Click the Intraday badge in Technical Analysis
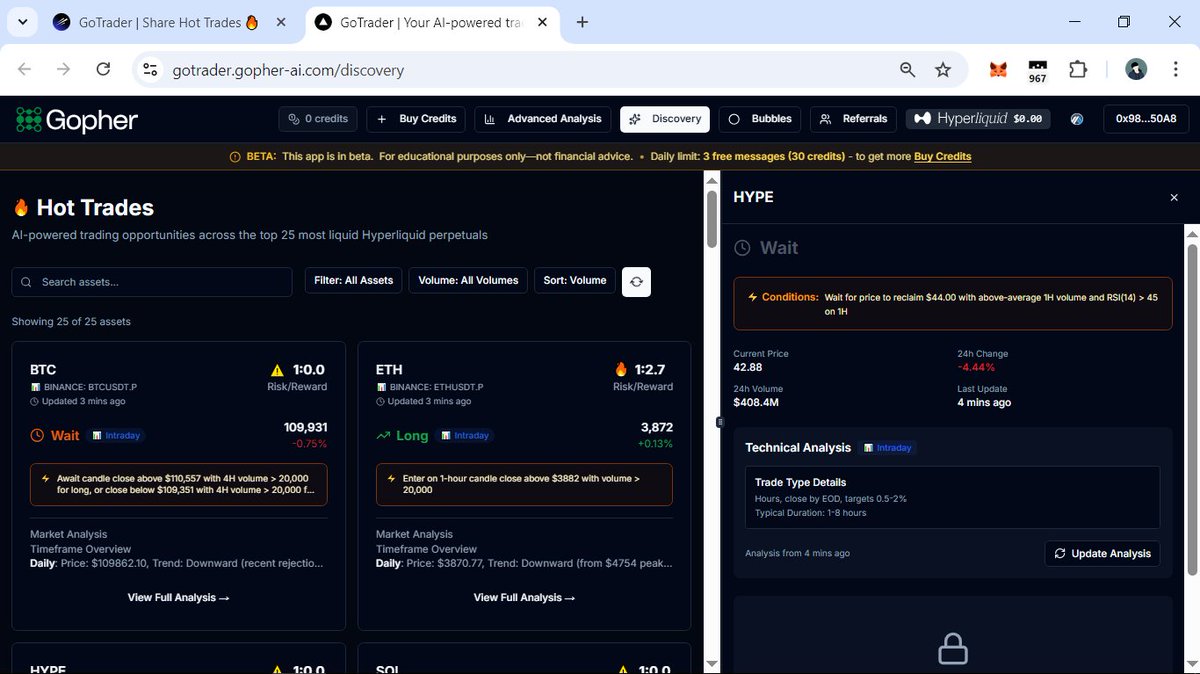 [x=889, y=448]
